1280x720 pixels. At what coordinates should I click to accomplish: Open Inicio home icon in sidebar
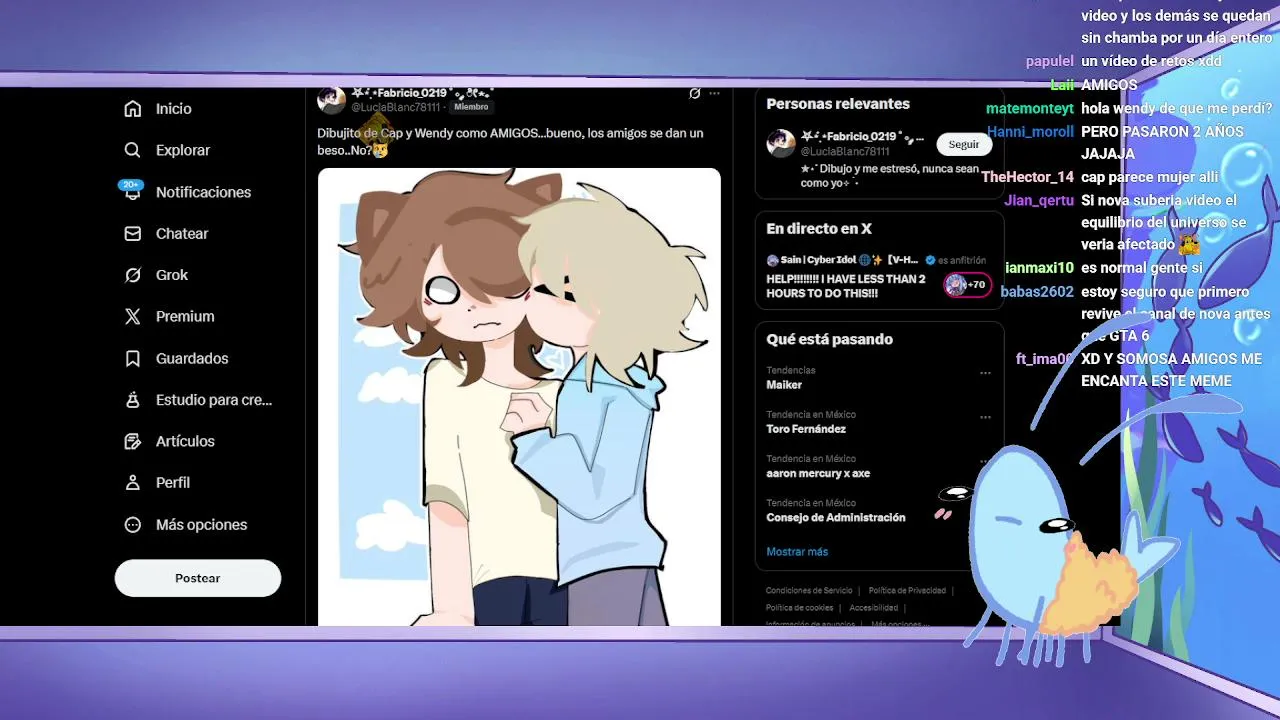click(132, 108)
